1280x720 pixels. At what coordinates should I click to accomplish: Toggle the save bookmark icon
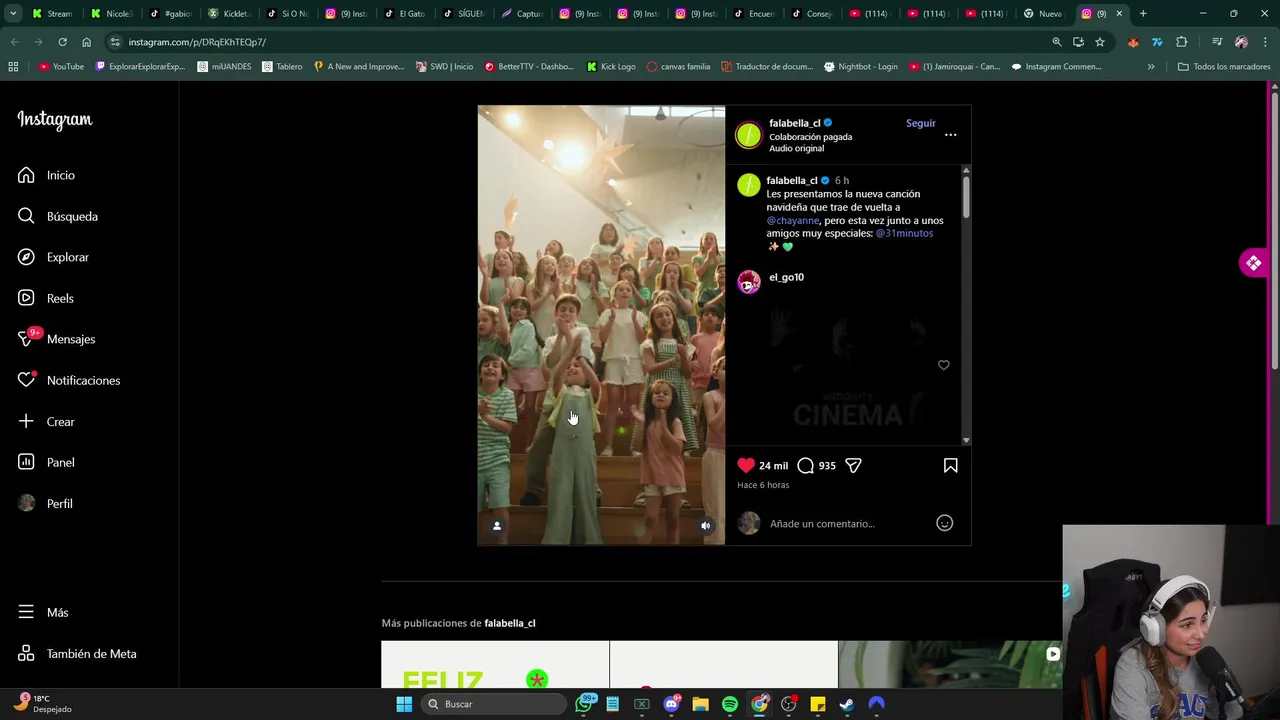click(x=950, y=465)
